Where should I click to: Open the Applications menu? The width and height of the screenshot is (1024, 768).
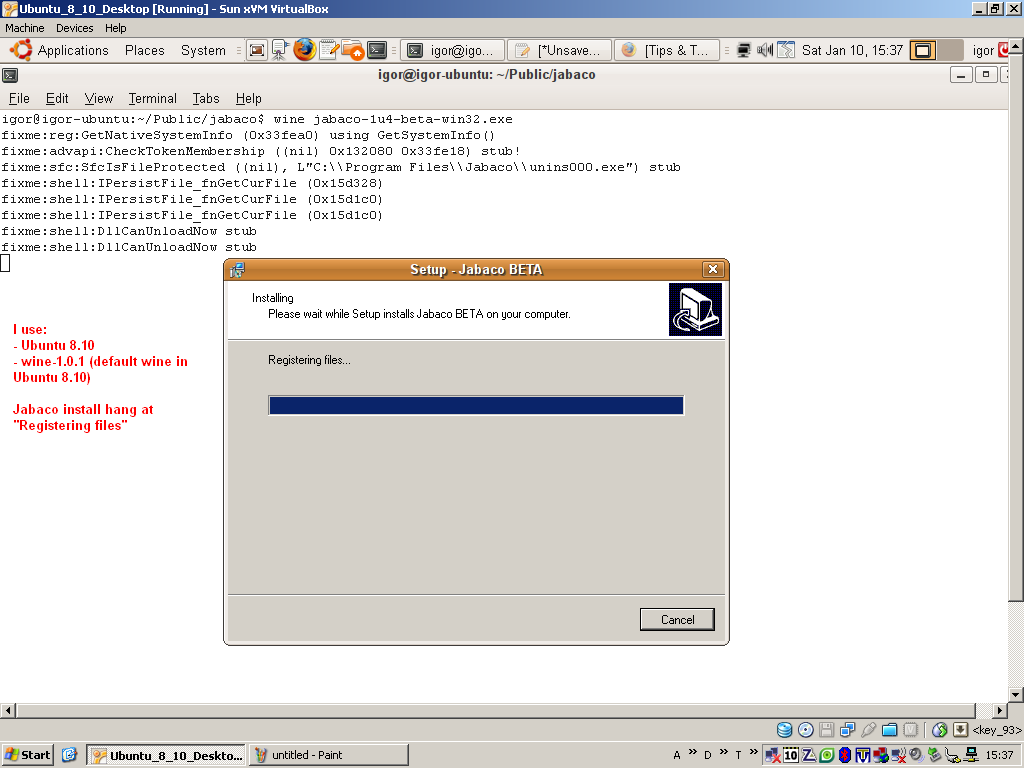pyautogui.click(x=59, y=50)
